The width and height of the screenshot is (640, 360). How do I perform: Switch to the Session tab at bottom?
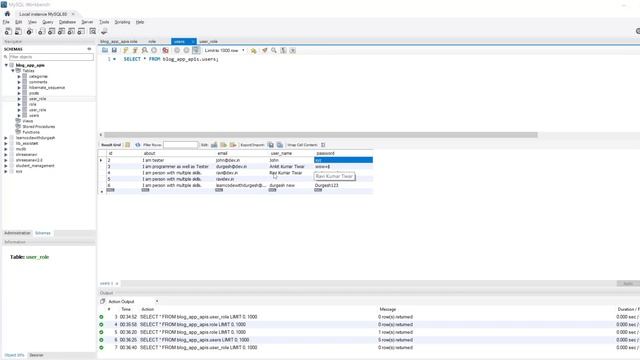click(x=36, y=355)
